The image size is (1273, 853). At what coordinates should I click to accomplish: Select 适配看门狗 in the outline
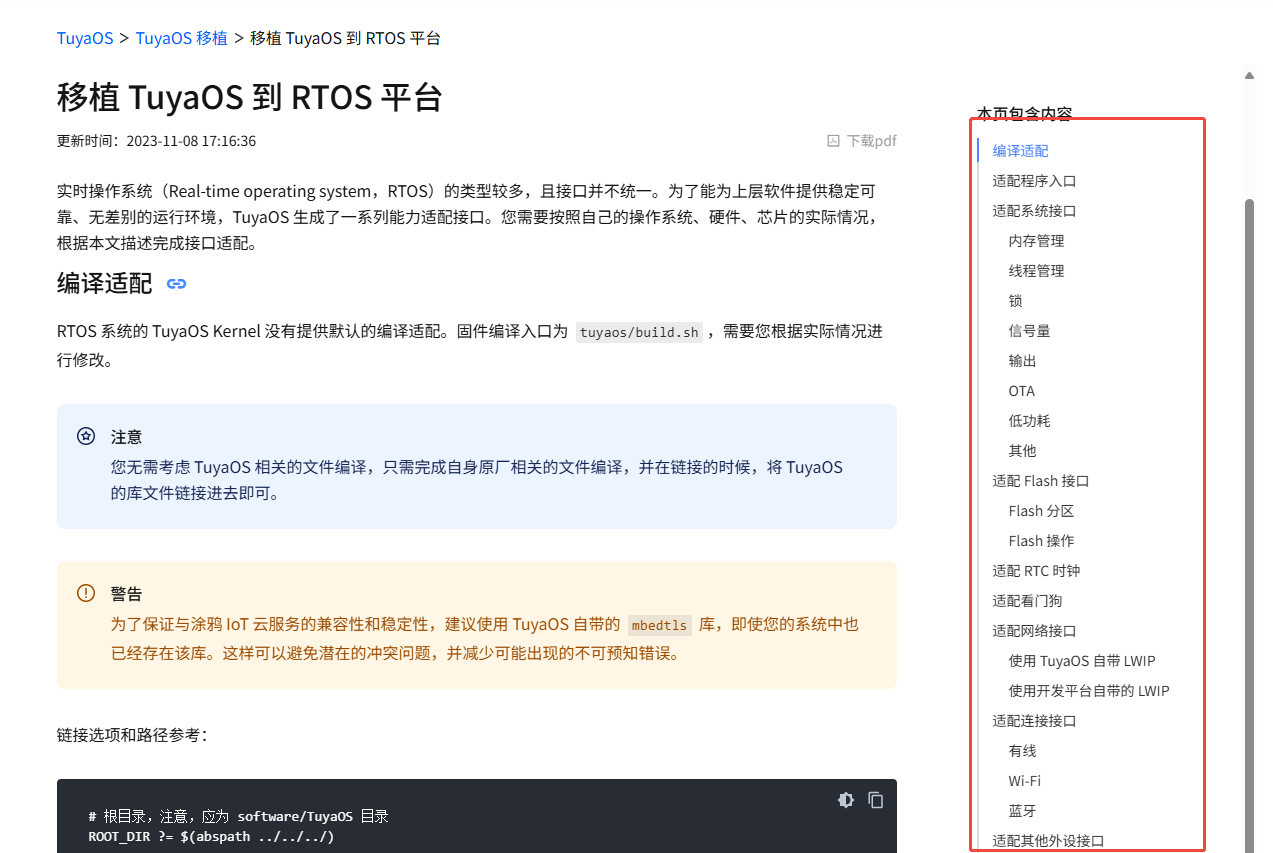[1027, 601]
